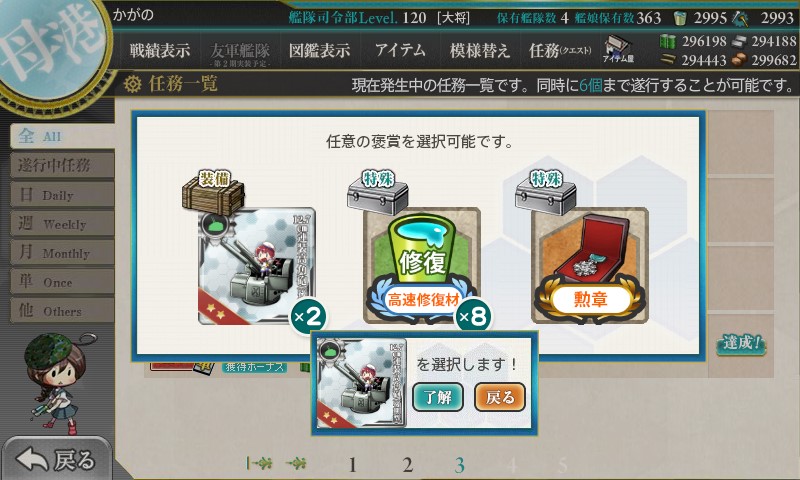
Task: Return using bottom-left 戻る back arrow
Action: [56, 459]
